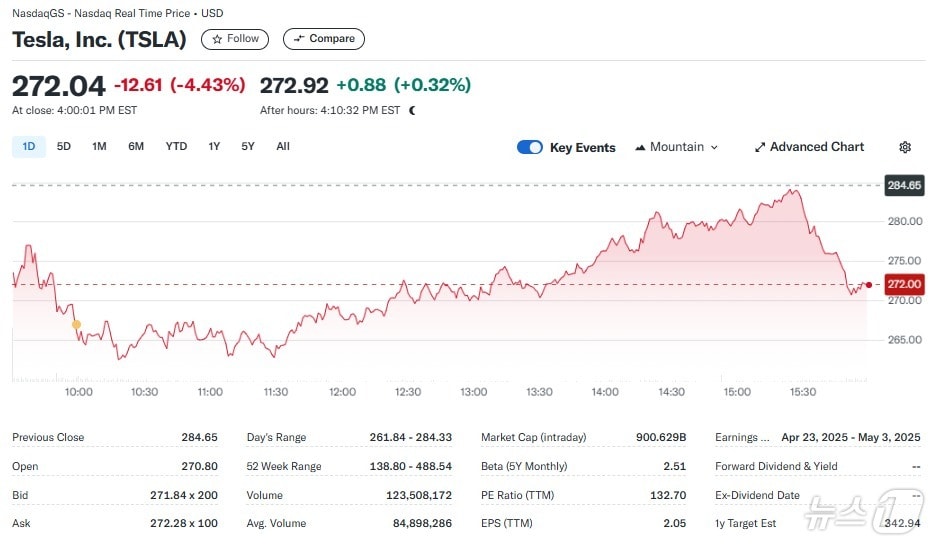Open Advanced Chart in expanded view

(809, 147)
